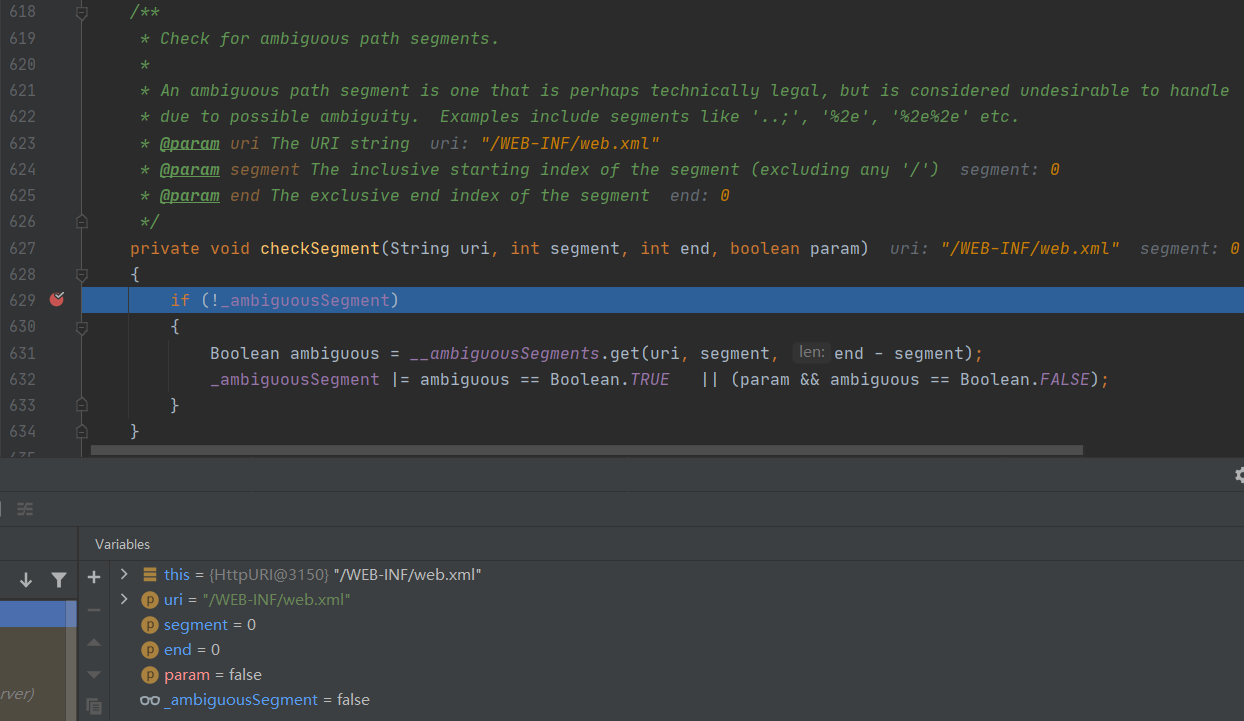This screenshot has height=721, width=1244.
Task: Collapse the if block at line 630
Action: tap(82, 327)
